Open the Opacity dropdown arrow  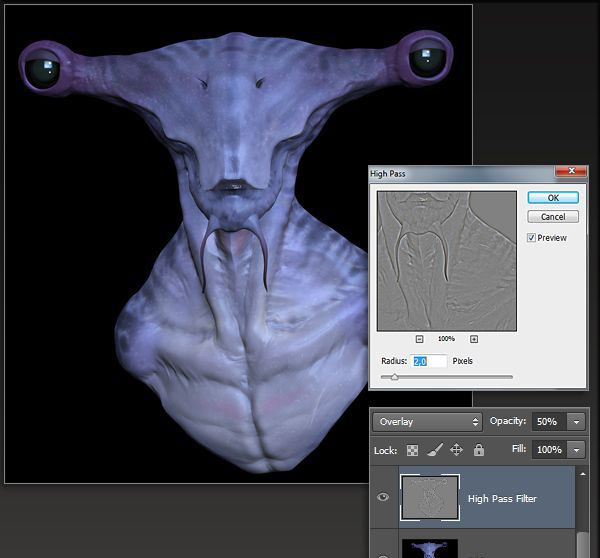pyautogui.click(x=576, y=422)
